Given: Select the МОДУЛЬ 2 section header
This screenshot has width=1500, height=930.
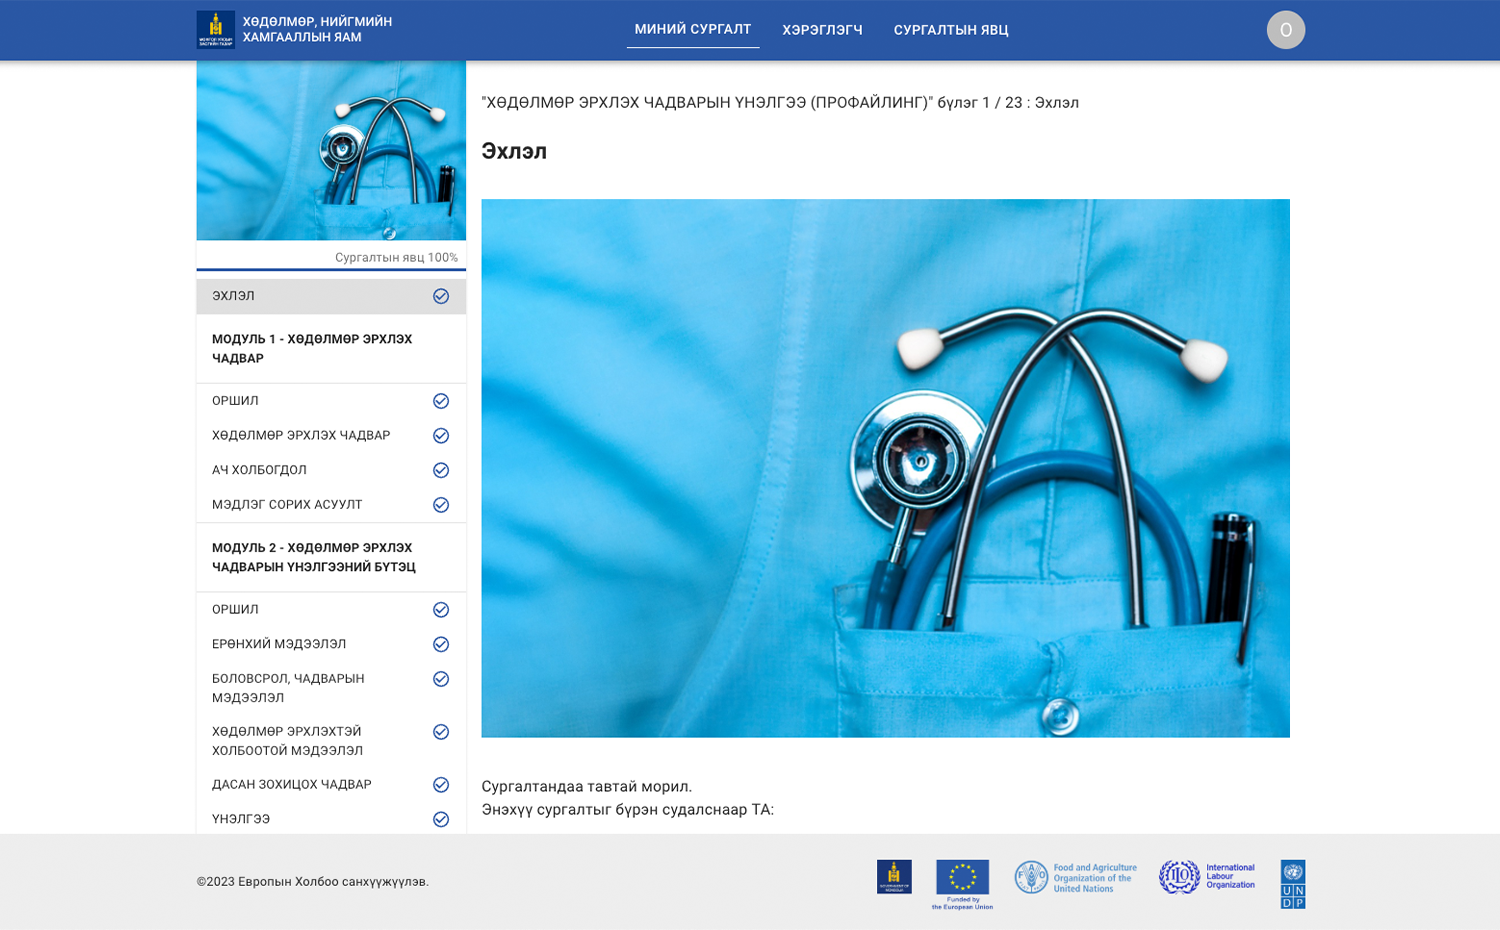Looking at the screenshot, I should pyautogui.click(x=313, y=558).
